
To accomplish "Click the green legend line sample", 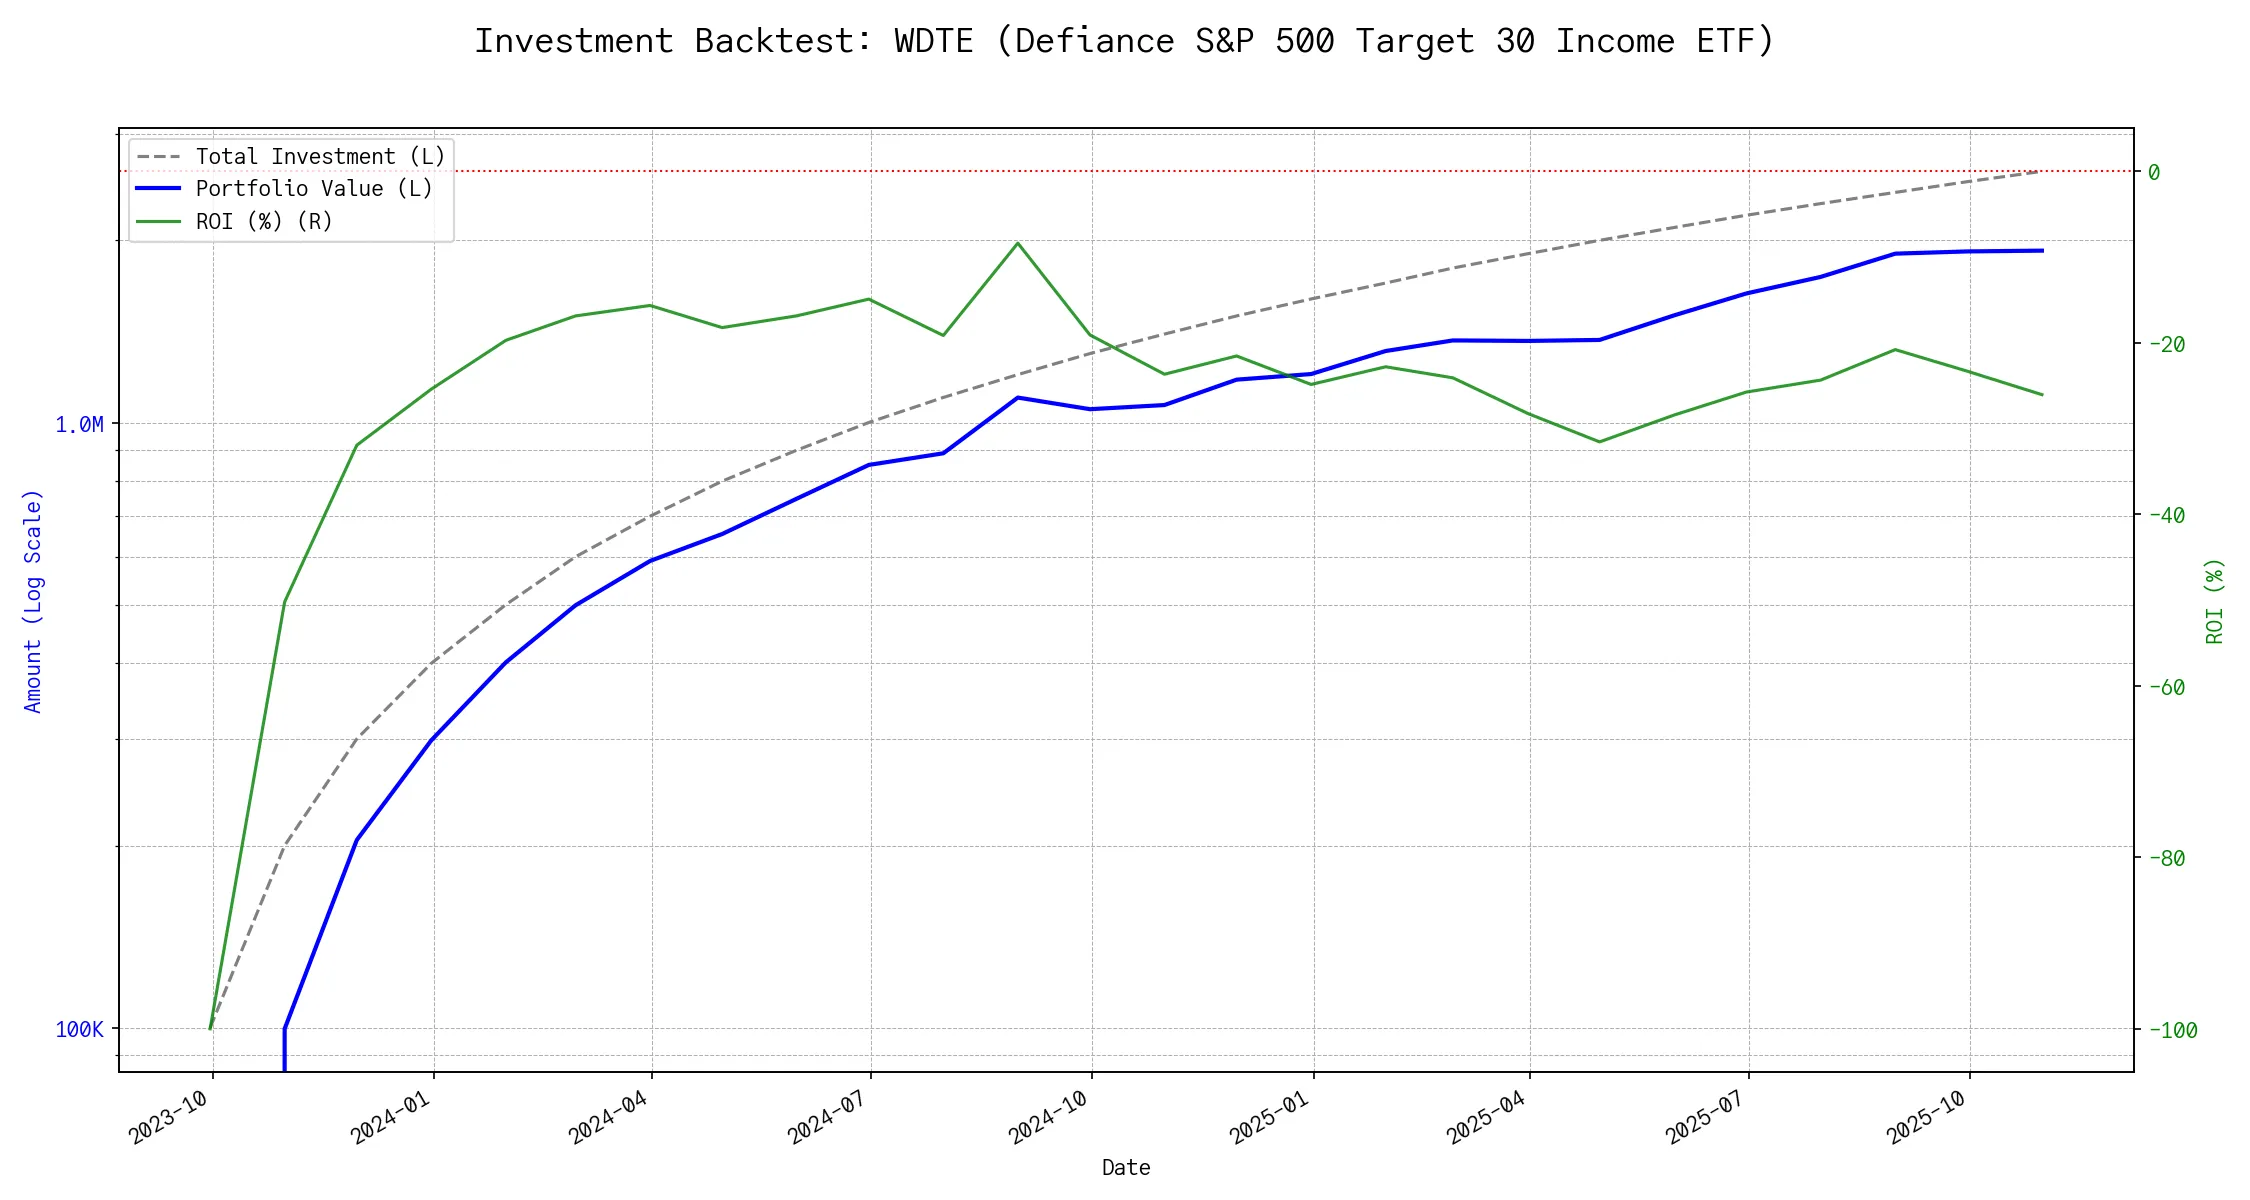I will (159, 221).
